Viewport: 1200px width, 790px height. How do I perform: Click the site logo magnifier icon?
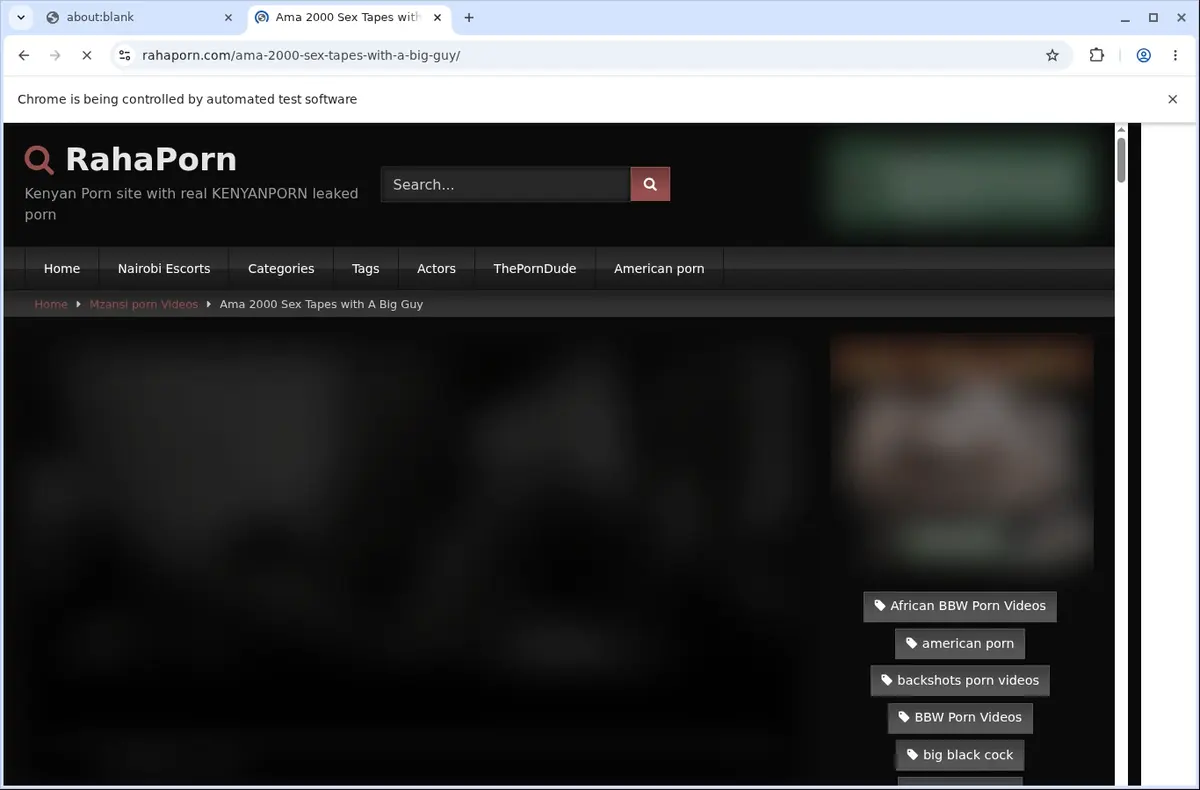pyautogui.click(x=39, y=160)
